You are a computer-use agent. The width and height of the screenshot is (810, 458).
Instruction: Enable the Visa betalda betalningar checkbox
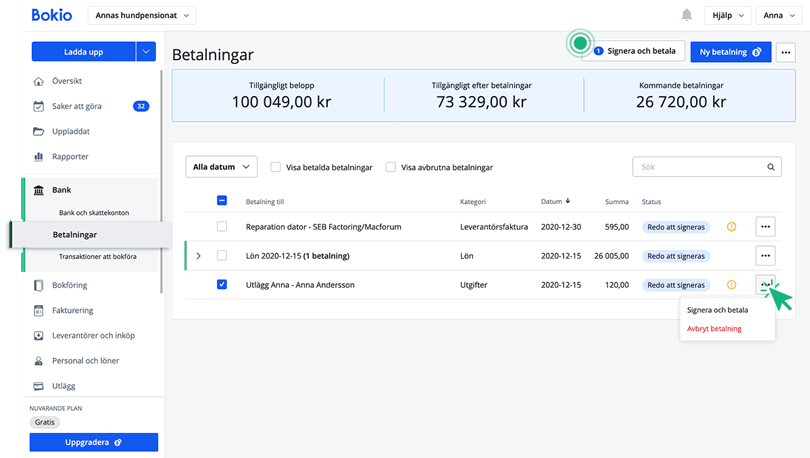tap(276, 167)
